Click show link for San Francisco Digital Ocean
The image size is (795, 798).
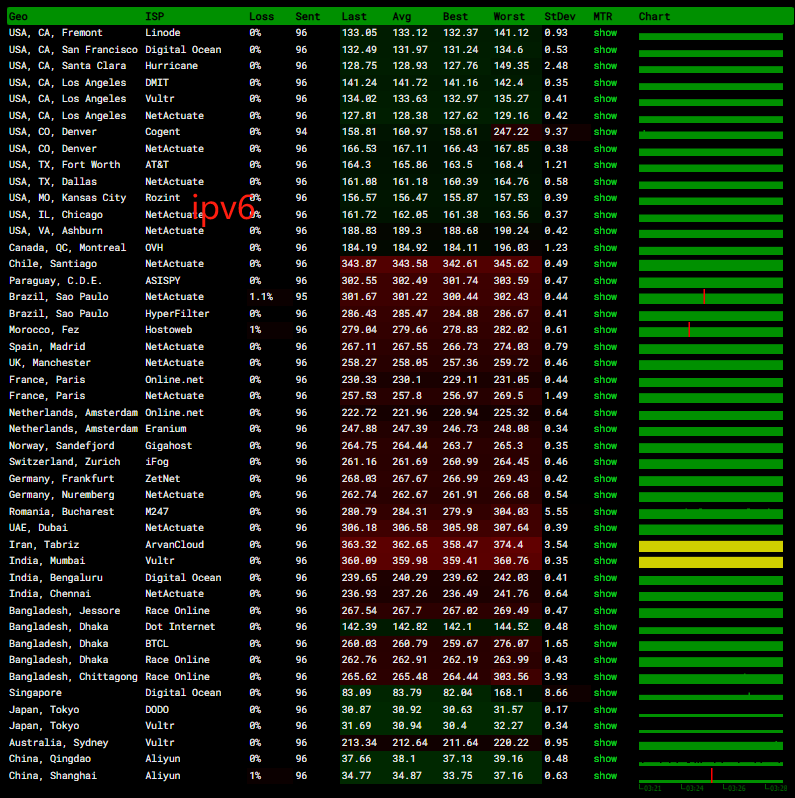click(605, 49)
